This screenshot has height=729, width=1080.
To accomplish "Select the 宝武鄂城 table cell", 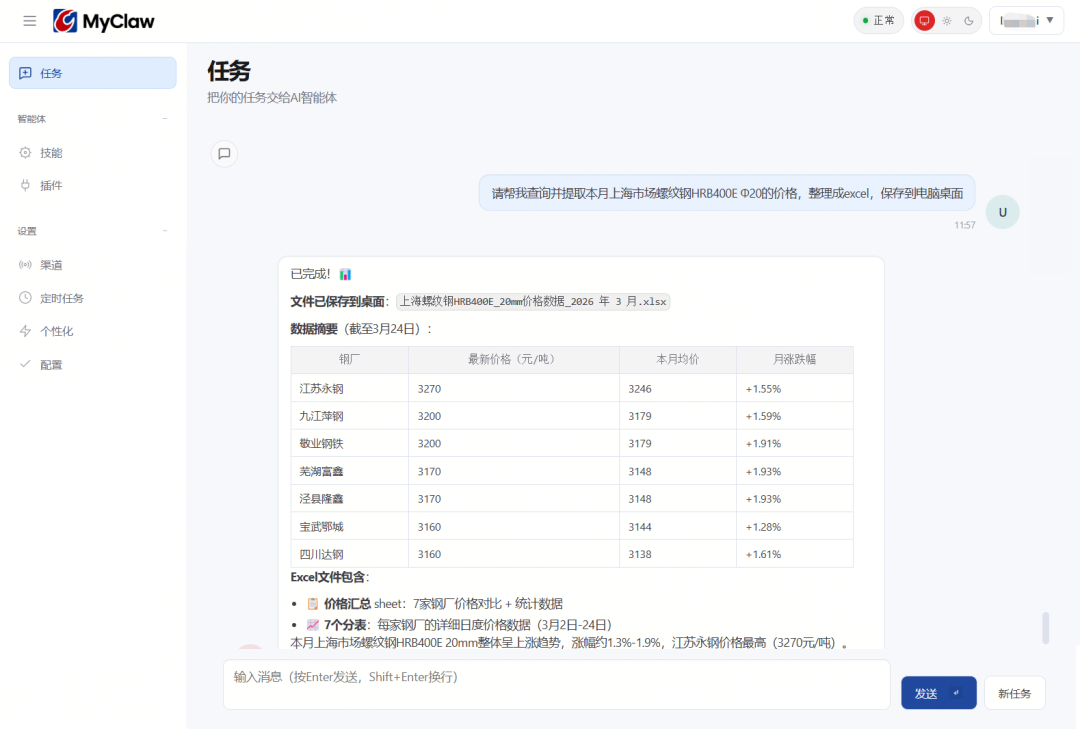I will coord(350,526).
